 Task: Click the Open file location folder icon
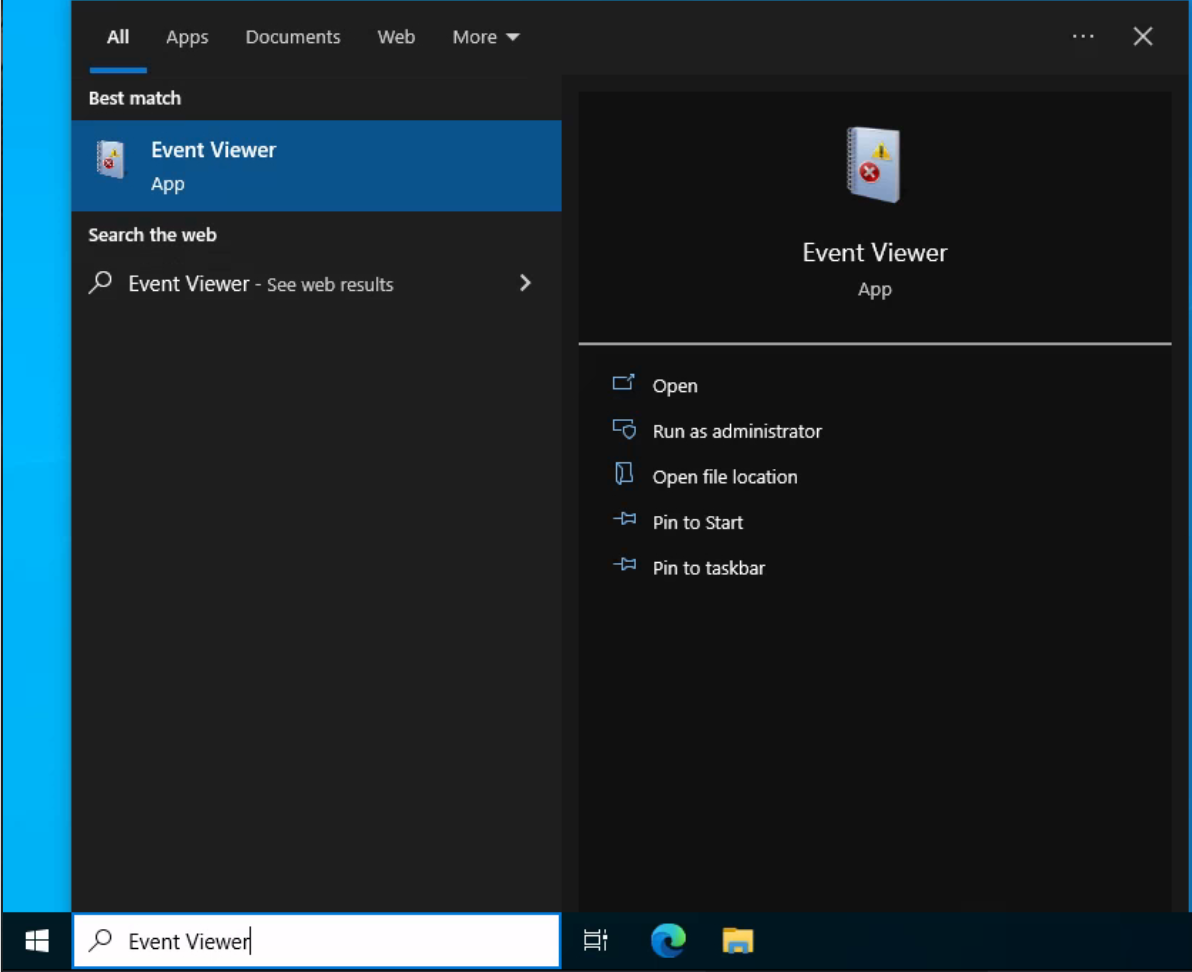pos(624,475)
